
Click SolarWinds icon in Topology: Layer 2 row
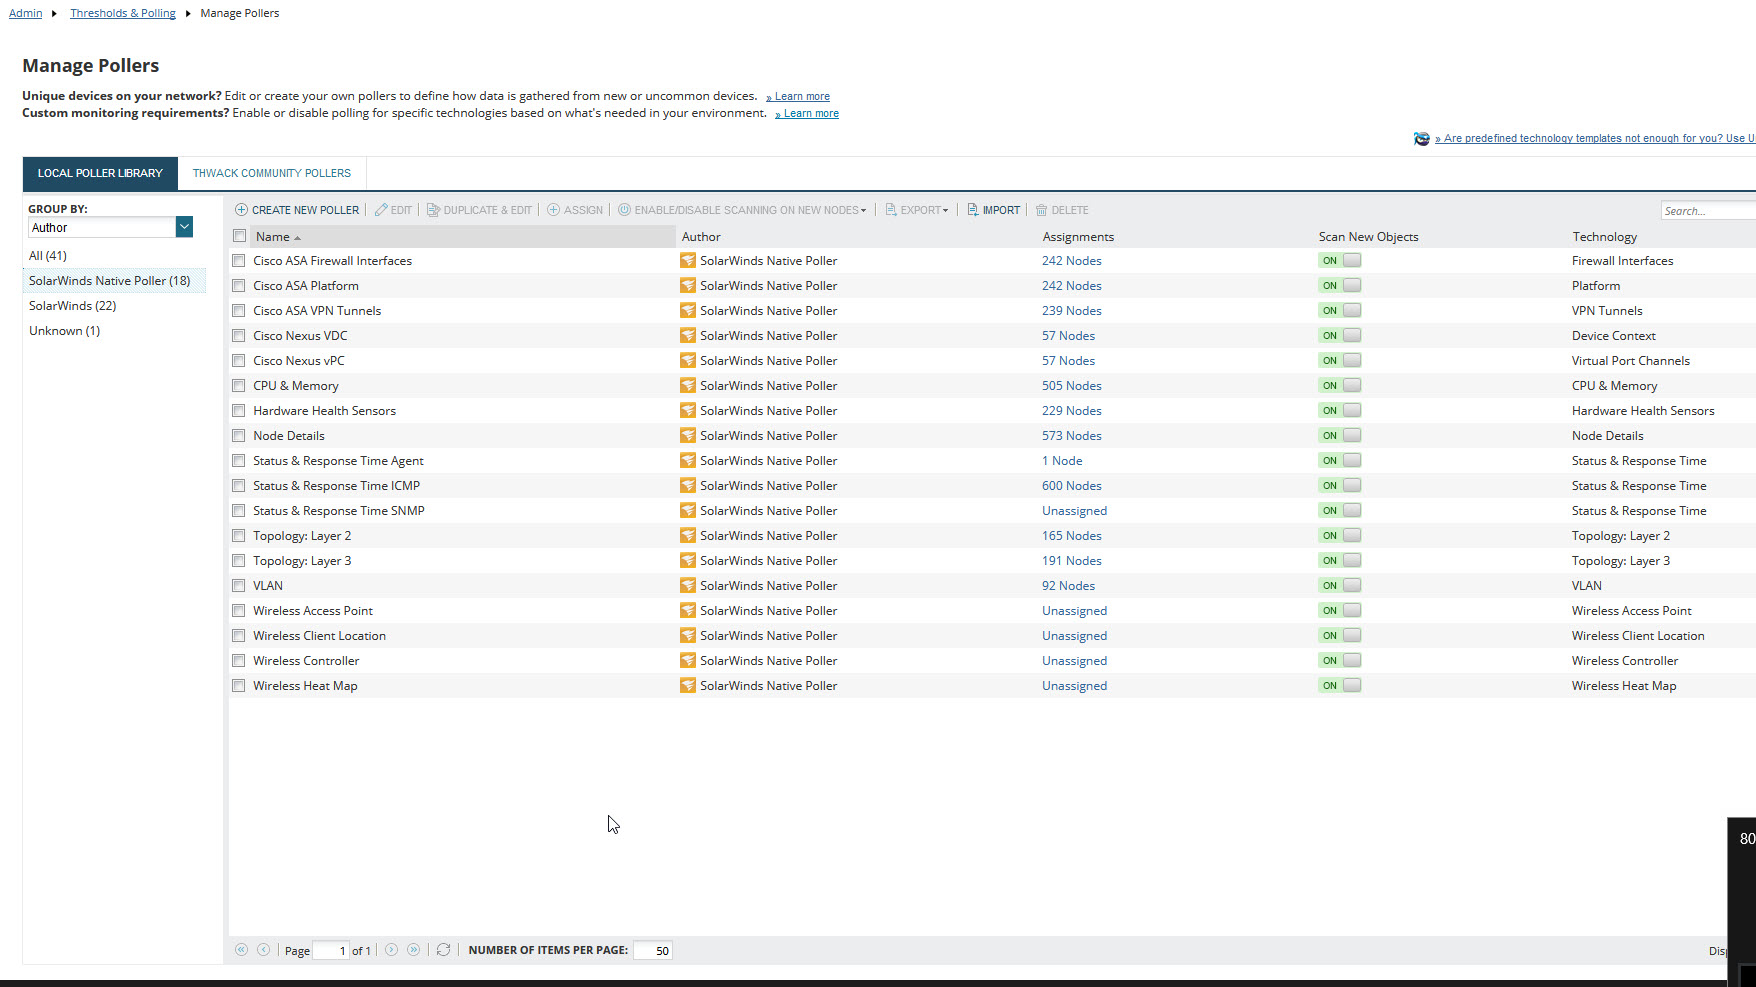[688, 535]
